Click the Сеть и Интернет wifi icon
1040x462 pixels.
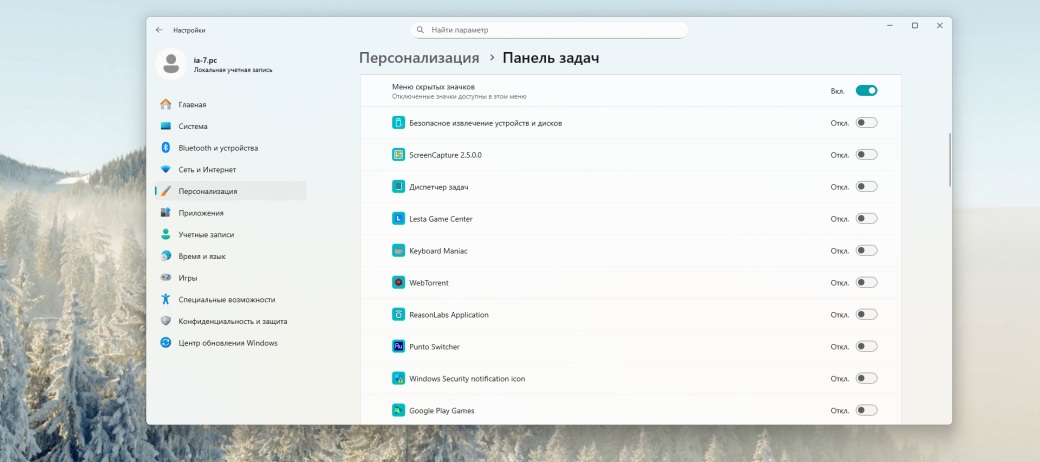pyautogui.click(x=166, y=170)
